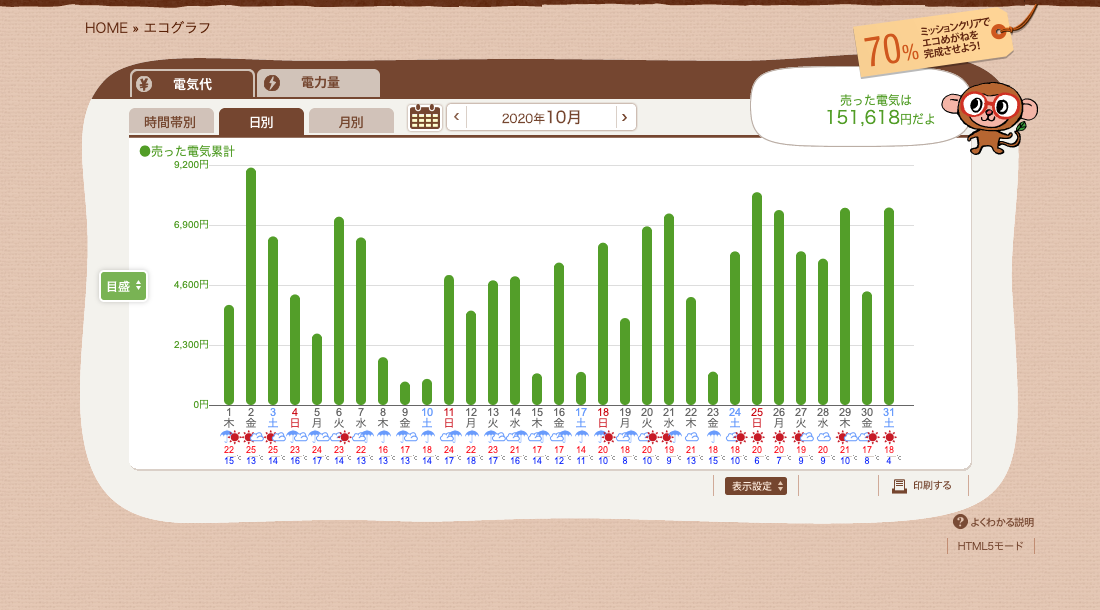
Task: Click the bar for October 9
Action: pyautogui.click(x=405, y=393)
